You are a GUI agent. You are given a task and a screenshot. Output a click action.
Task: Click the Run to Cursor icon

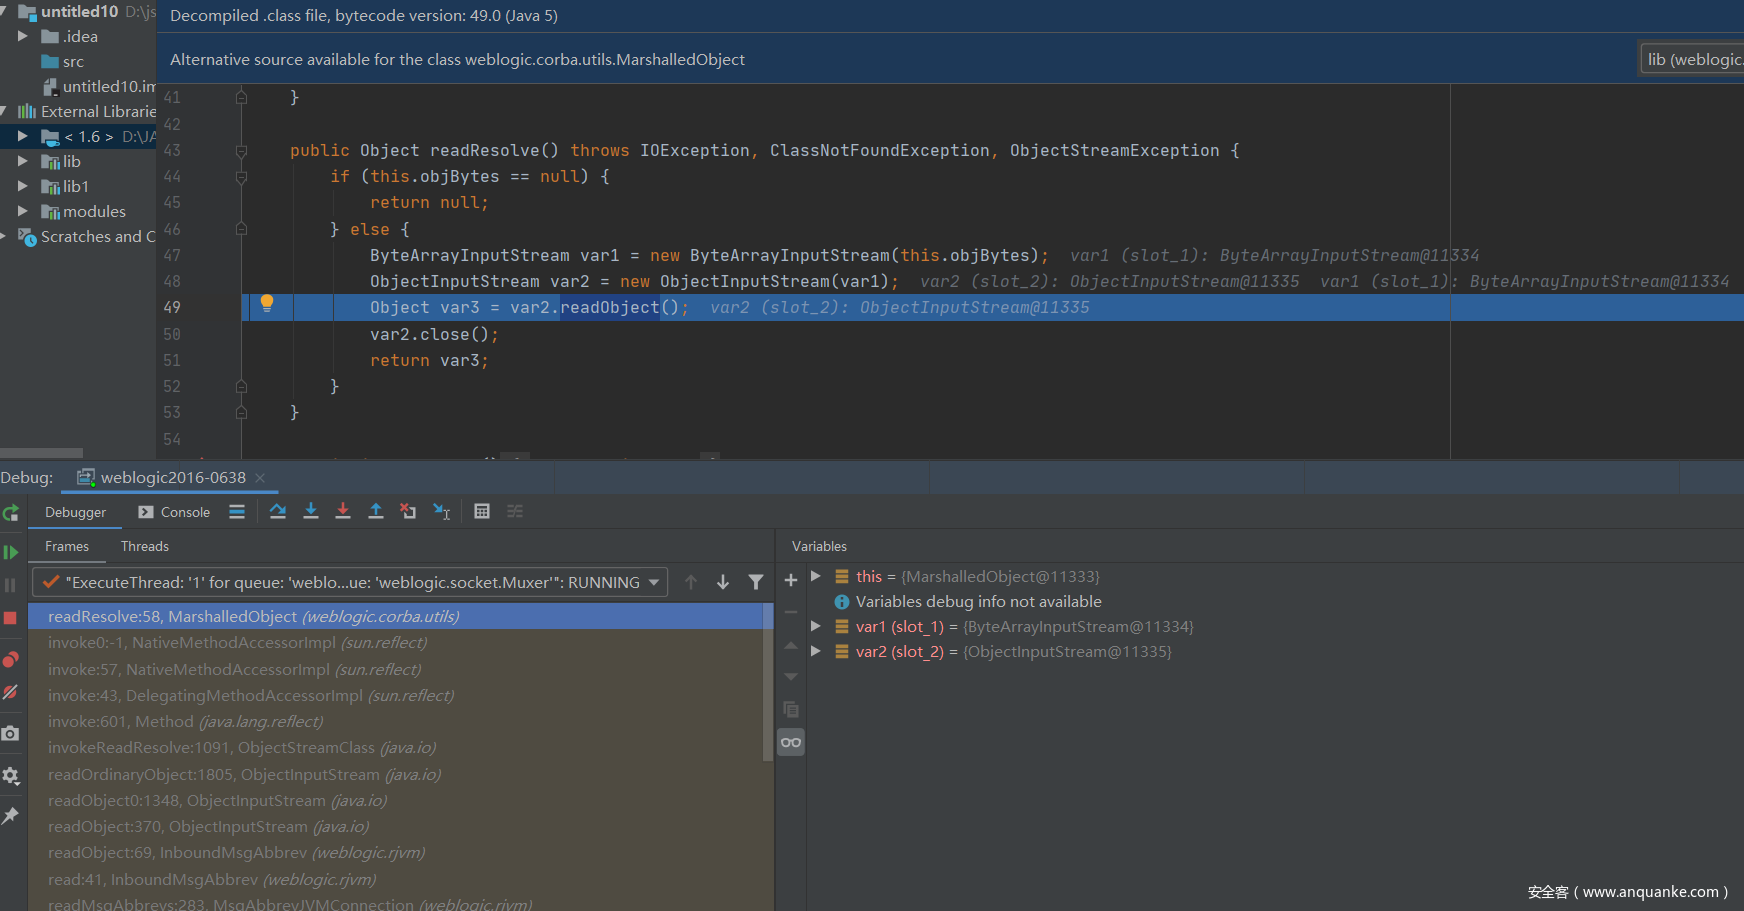(x=441, y=512)
